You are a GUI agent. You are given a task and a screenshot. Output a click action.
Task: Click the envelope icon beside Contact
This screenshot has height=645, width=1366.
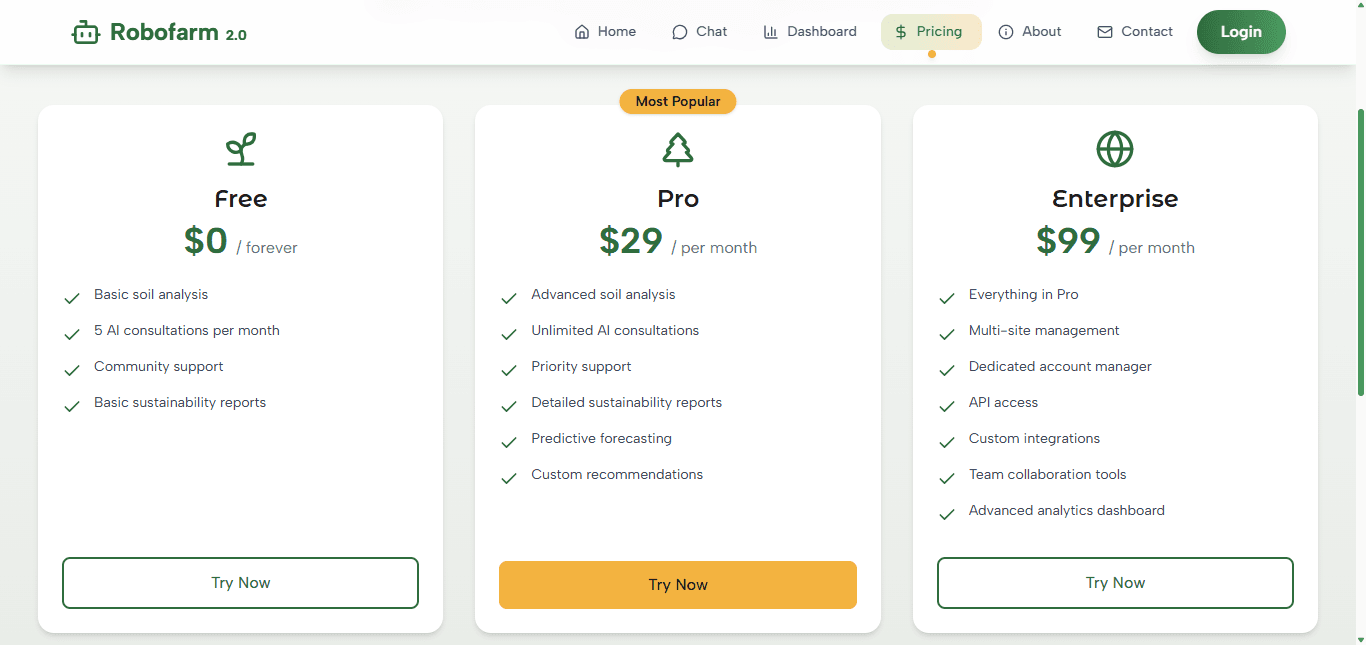1105,32
